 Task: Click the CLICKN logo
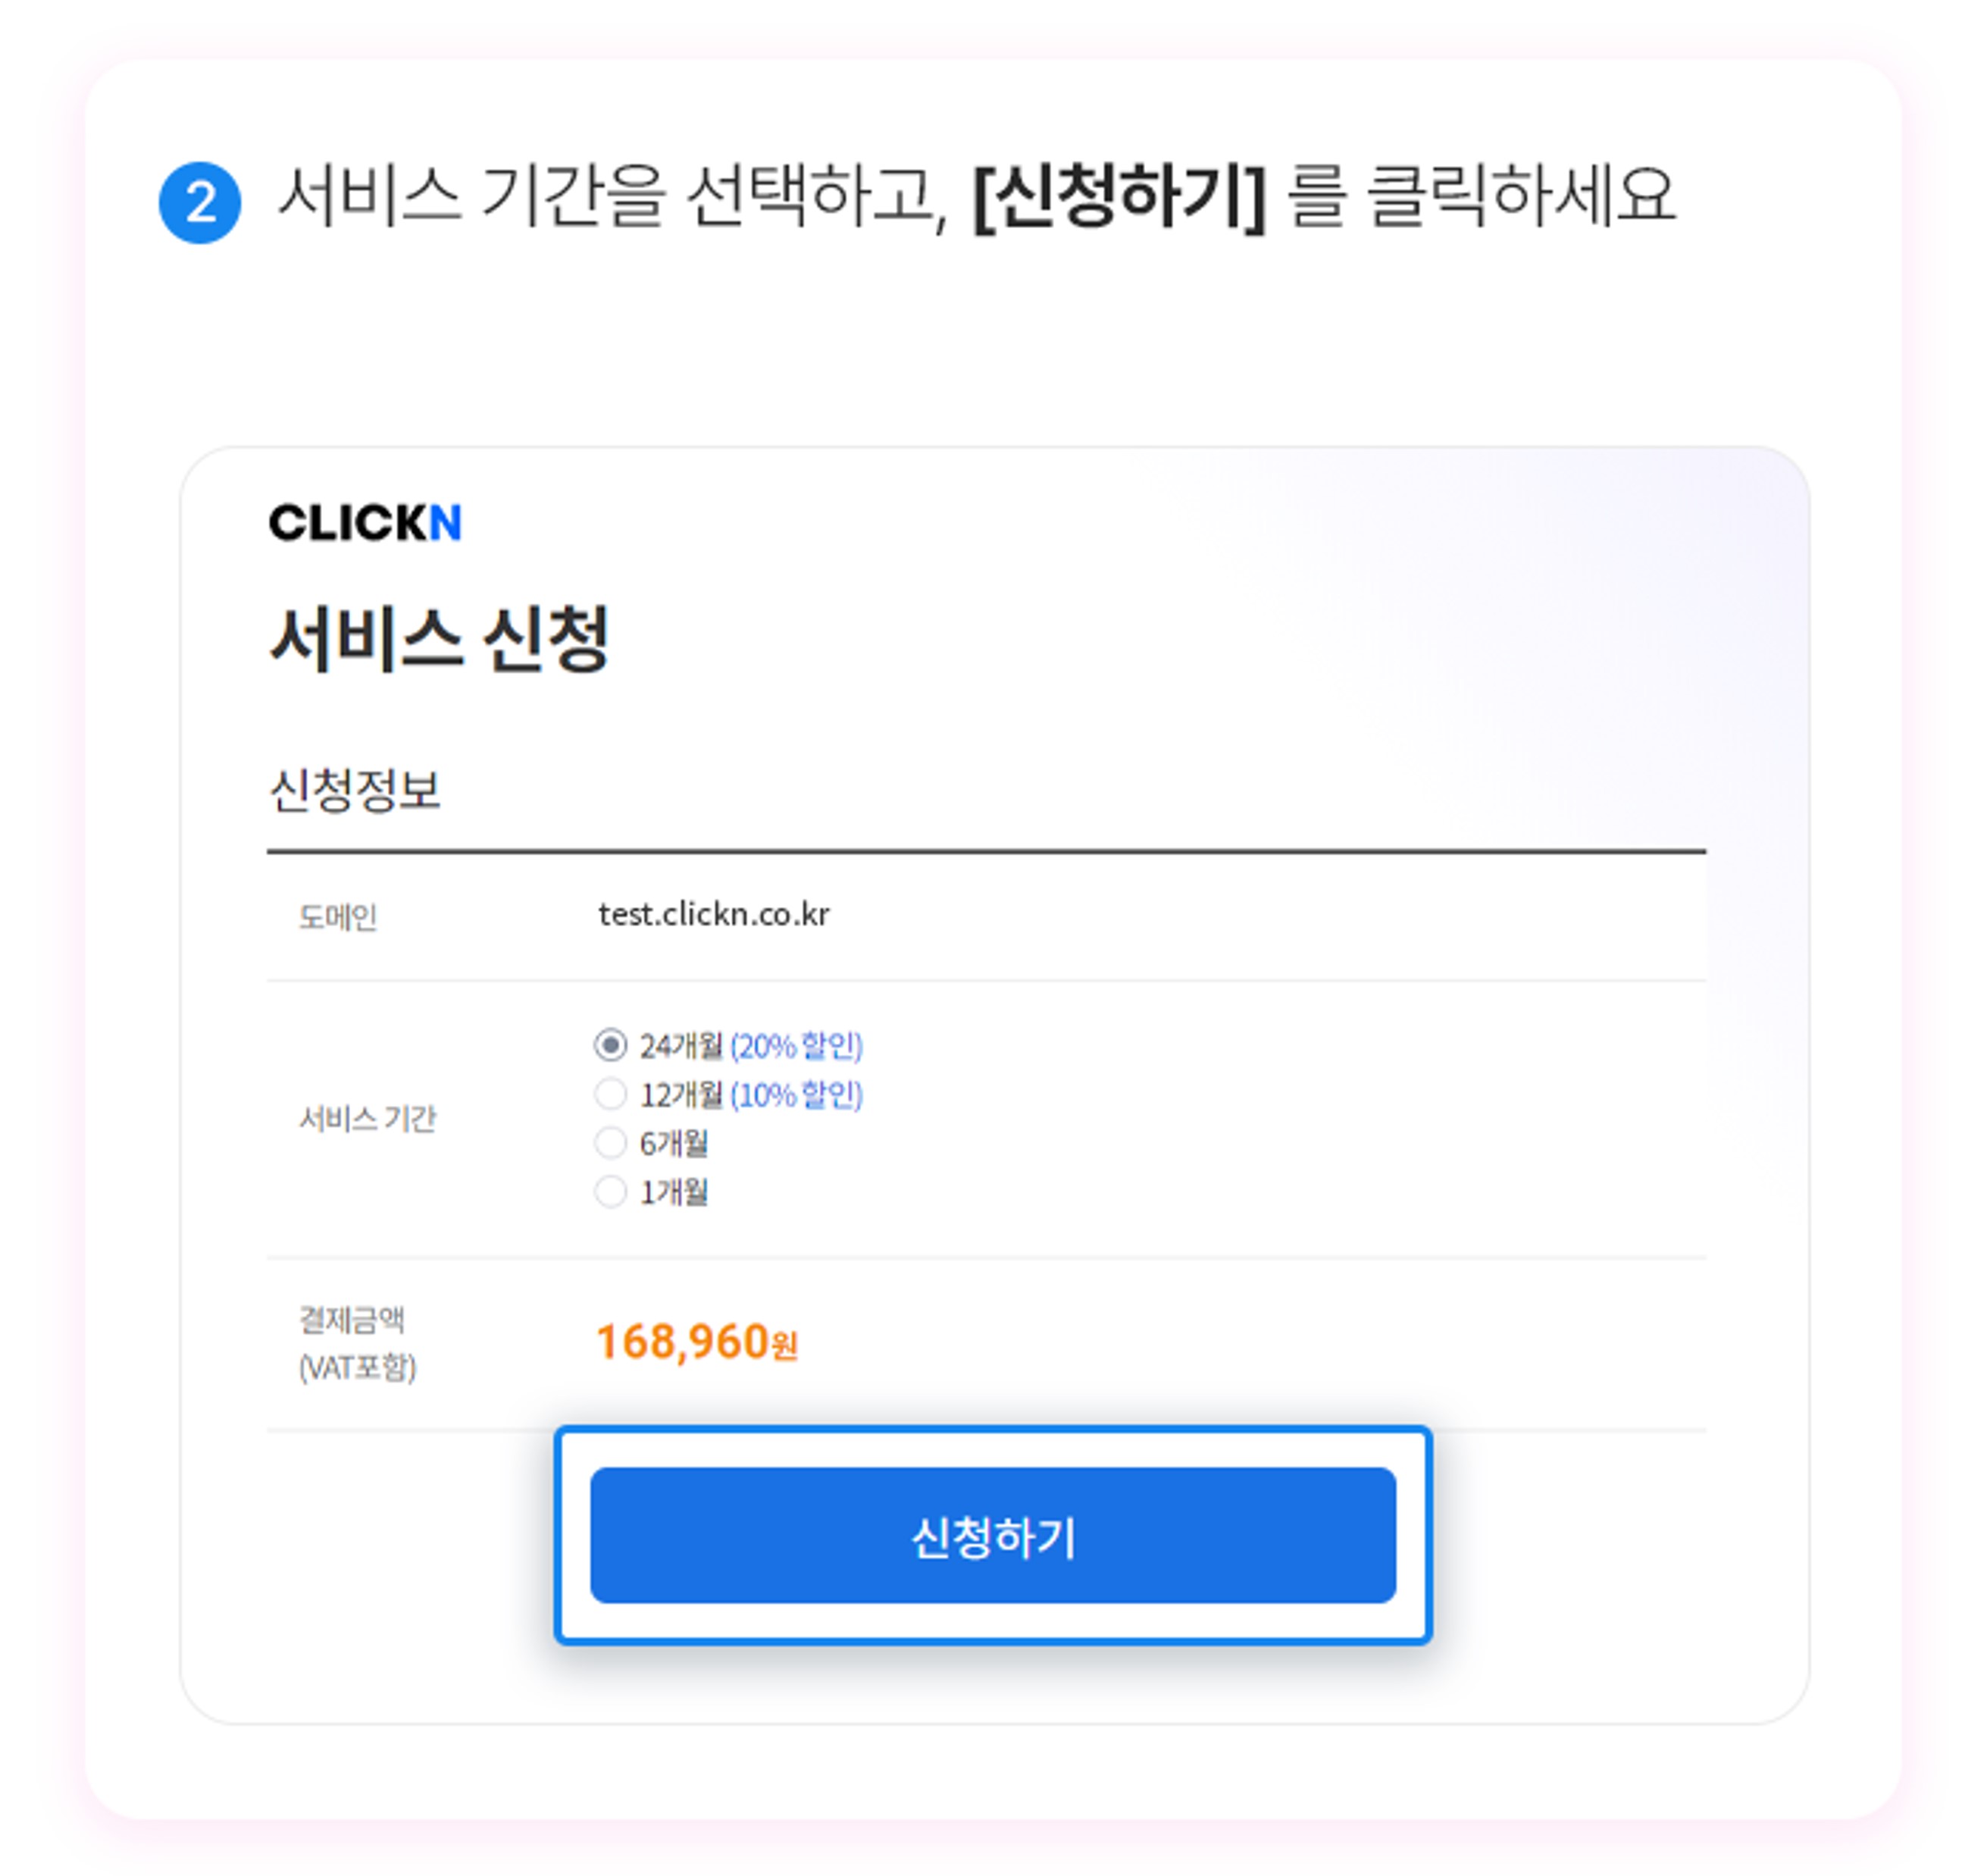pos(365,523)
